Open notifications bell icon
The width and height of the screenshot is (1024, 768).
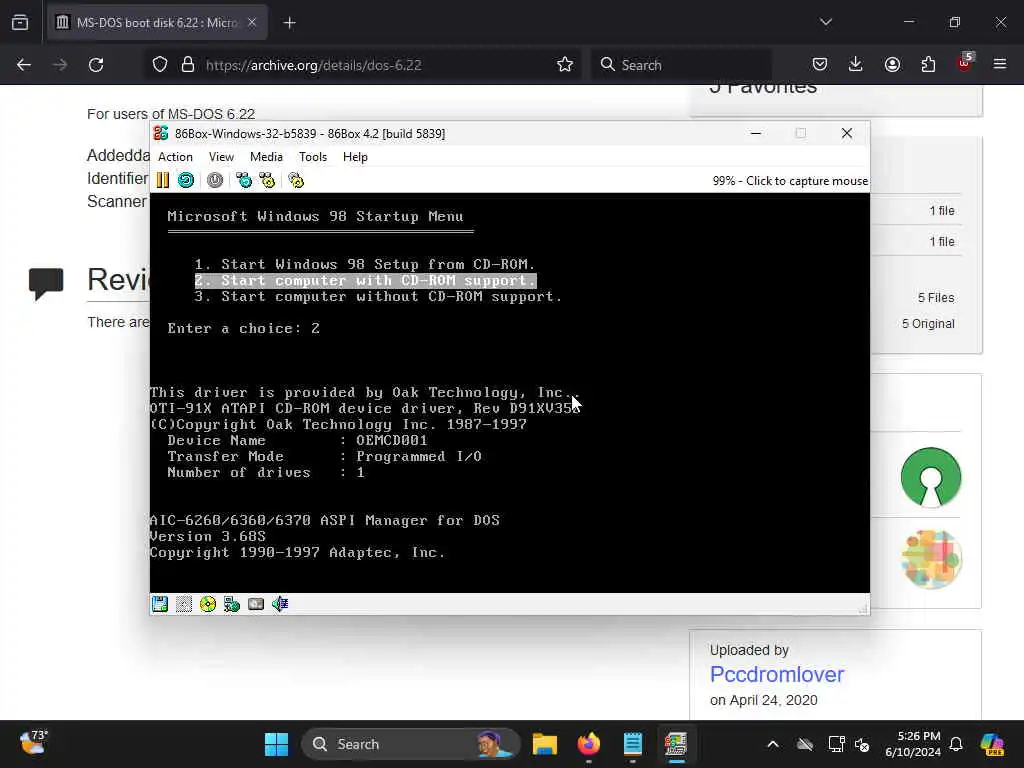click(956, 744)
